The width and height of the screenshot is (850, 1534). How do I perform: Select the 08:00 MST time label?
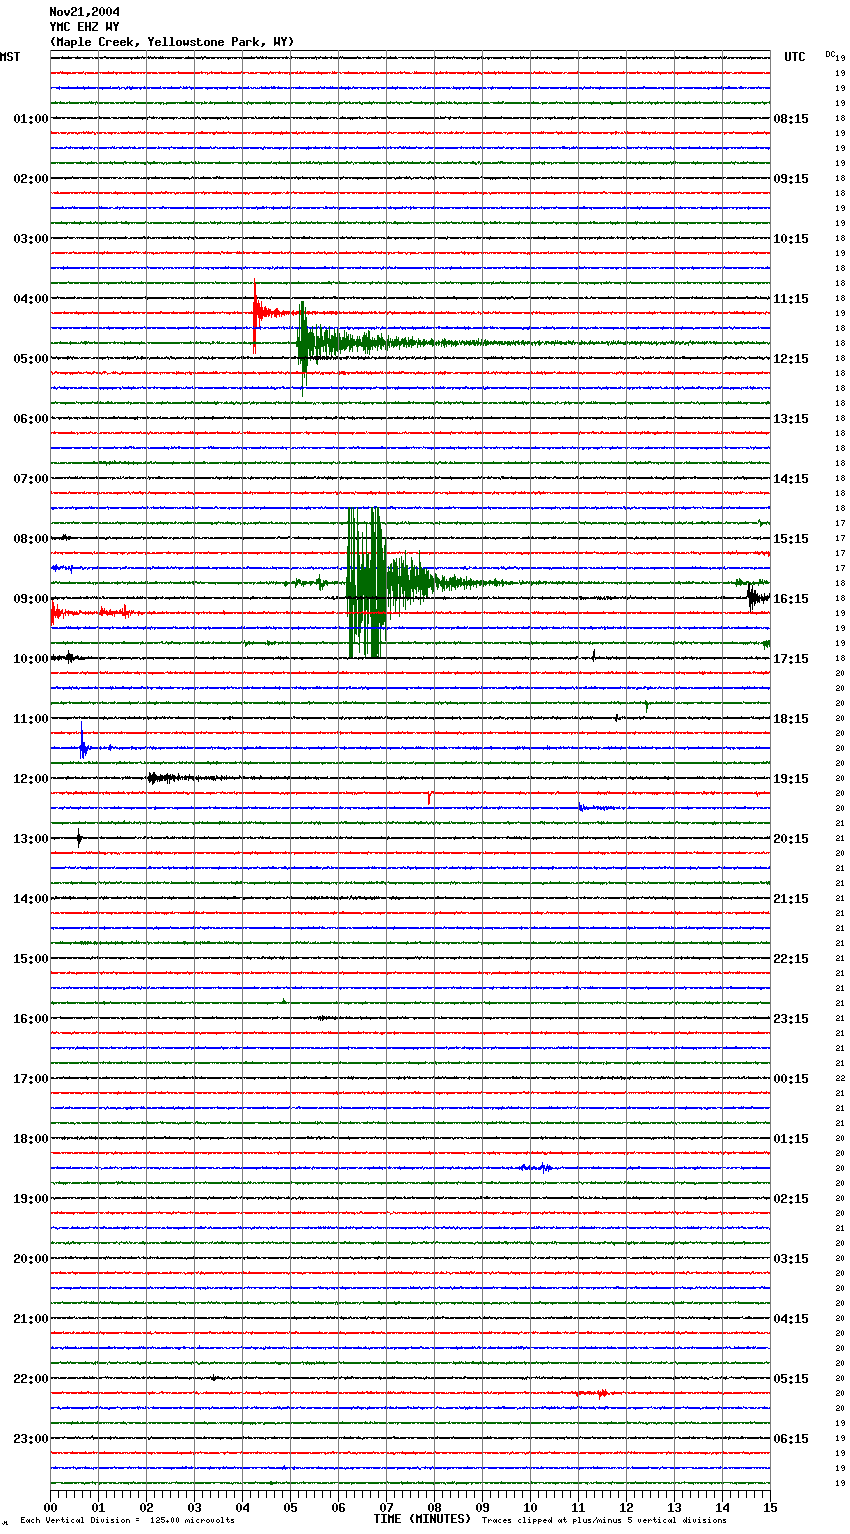tap(31, 539)
